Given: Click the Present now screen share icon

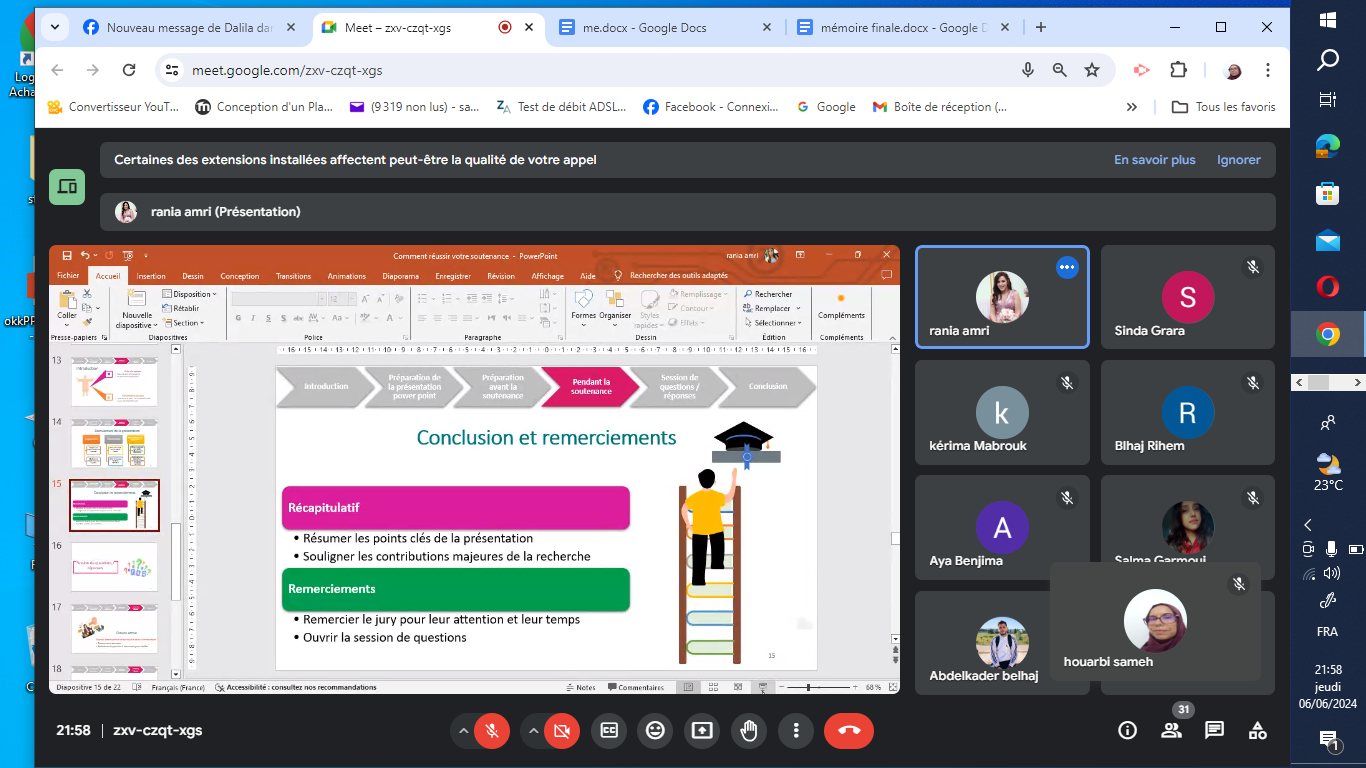Looking at the screenshot, I should (x=702, y=731).
